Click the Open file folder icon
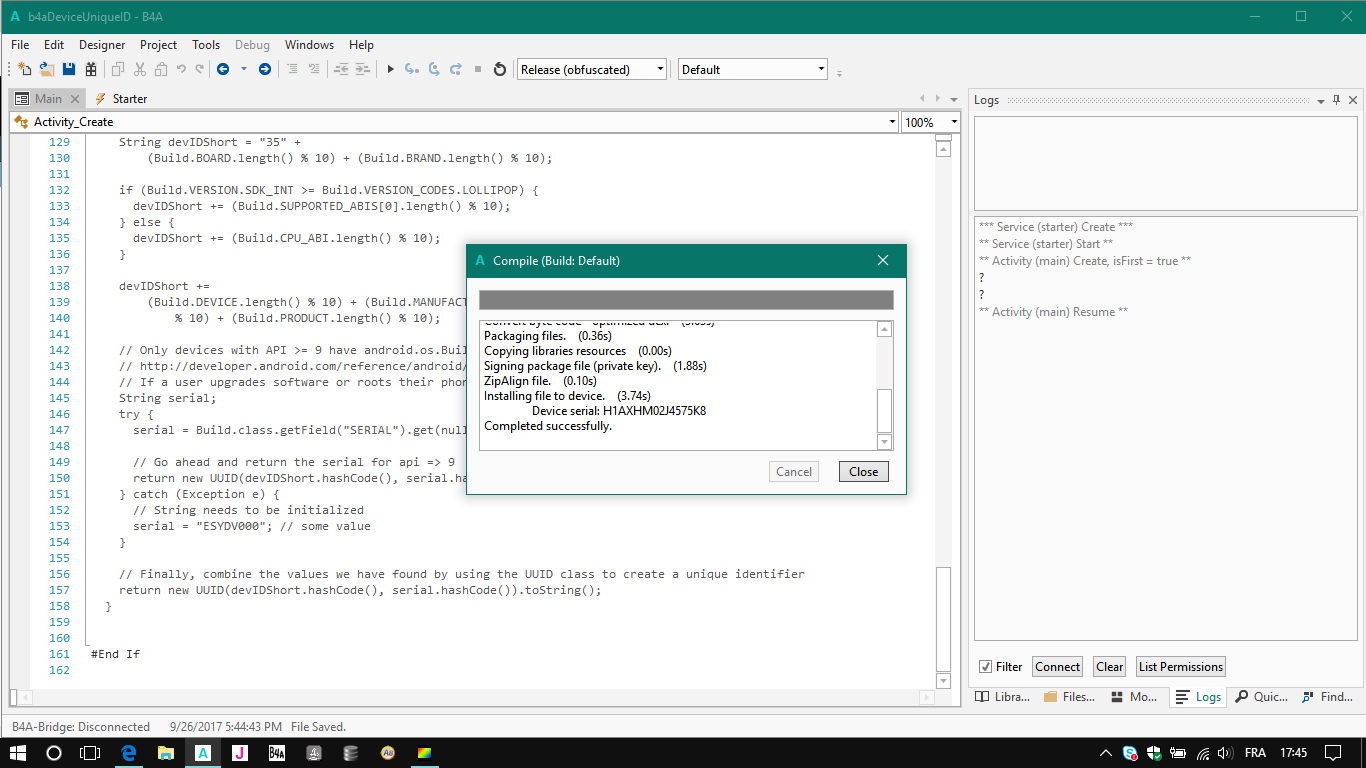This screenshot has width=1366, height=768. click(x=47, y=69)
